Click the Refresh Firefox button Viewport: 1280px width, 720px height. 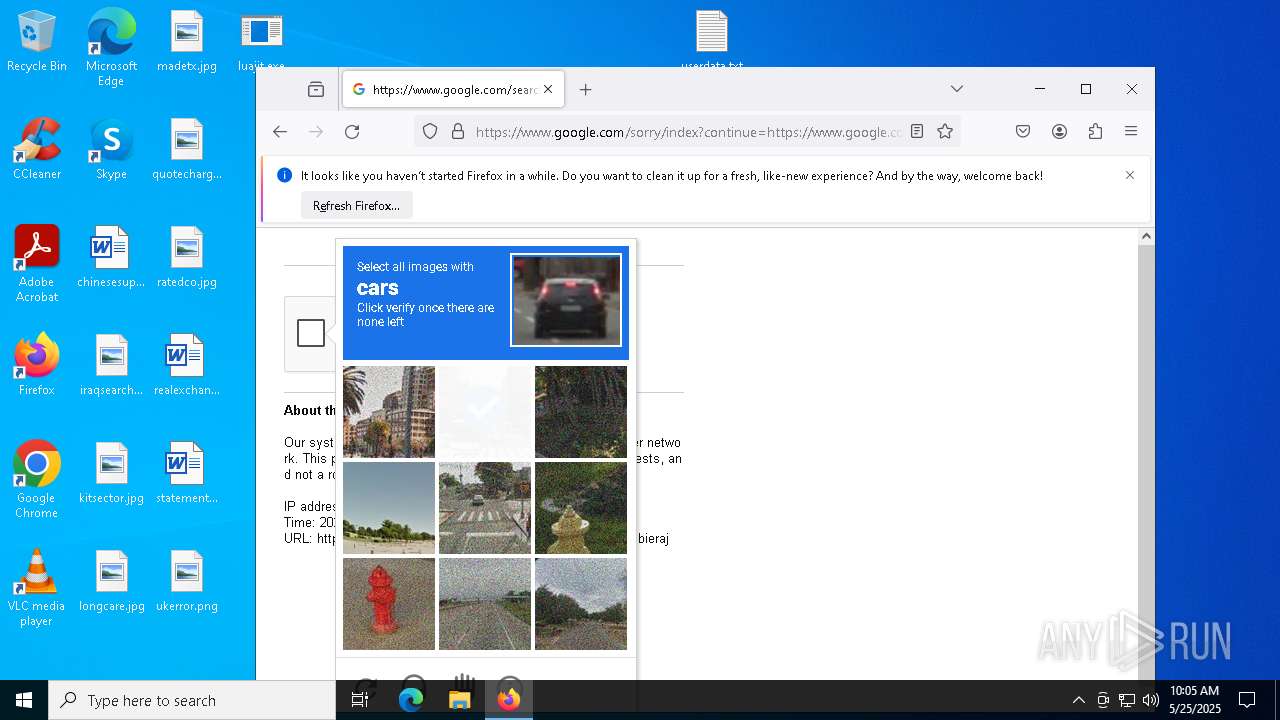(356, 206)
